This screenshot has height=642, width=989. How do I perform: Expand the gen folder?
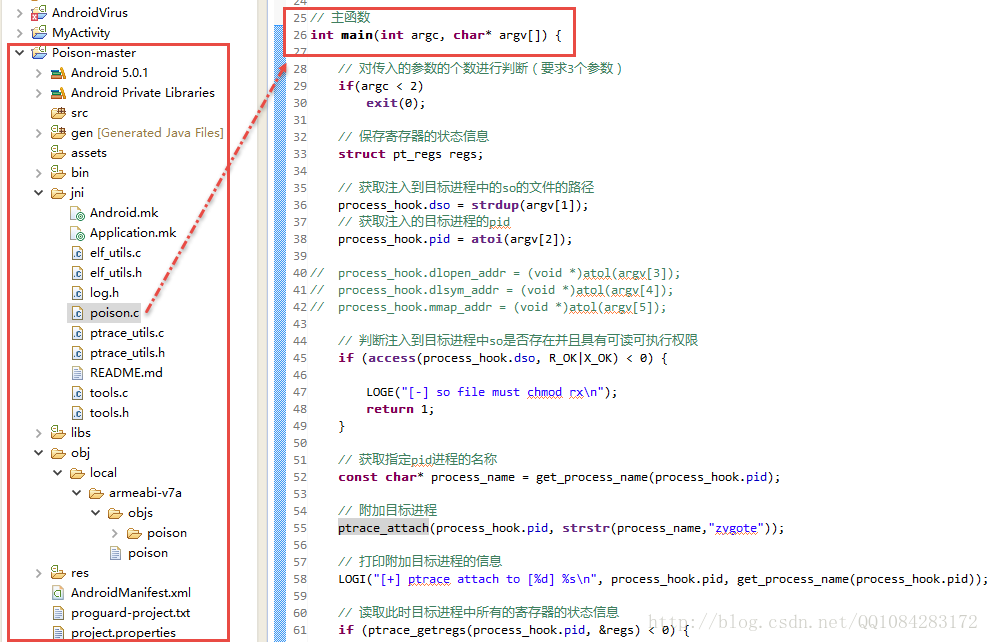38,133
